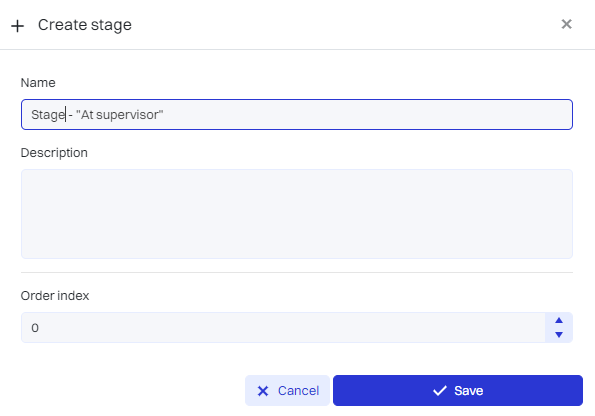Increase Order index with up arrow
The width and height of the screenshot is (595, 416).
[x=559, y=320]
